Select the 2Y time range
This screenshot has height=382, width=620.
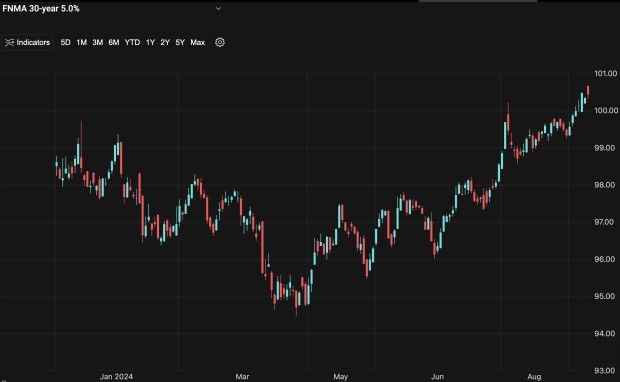tap(165, 42)
